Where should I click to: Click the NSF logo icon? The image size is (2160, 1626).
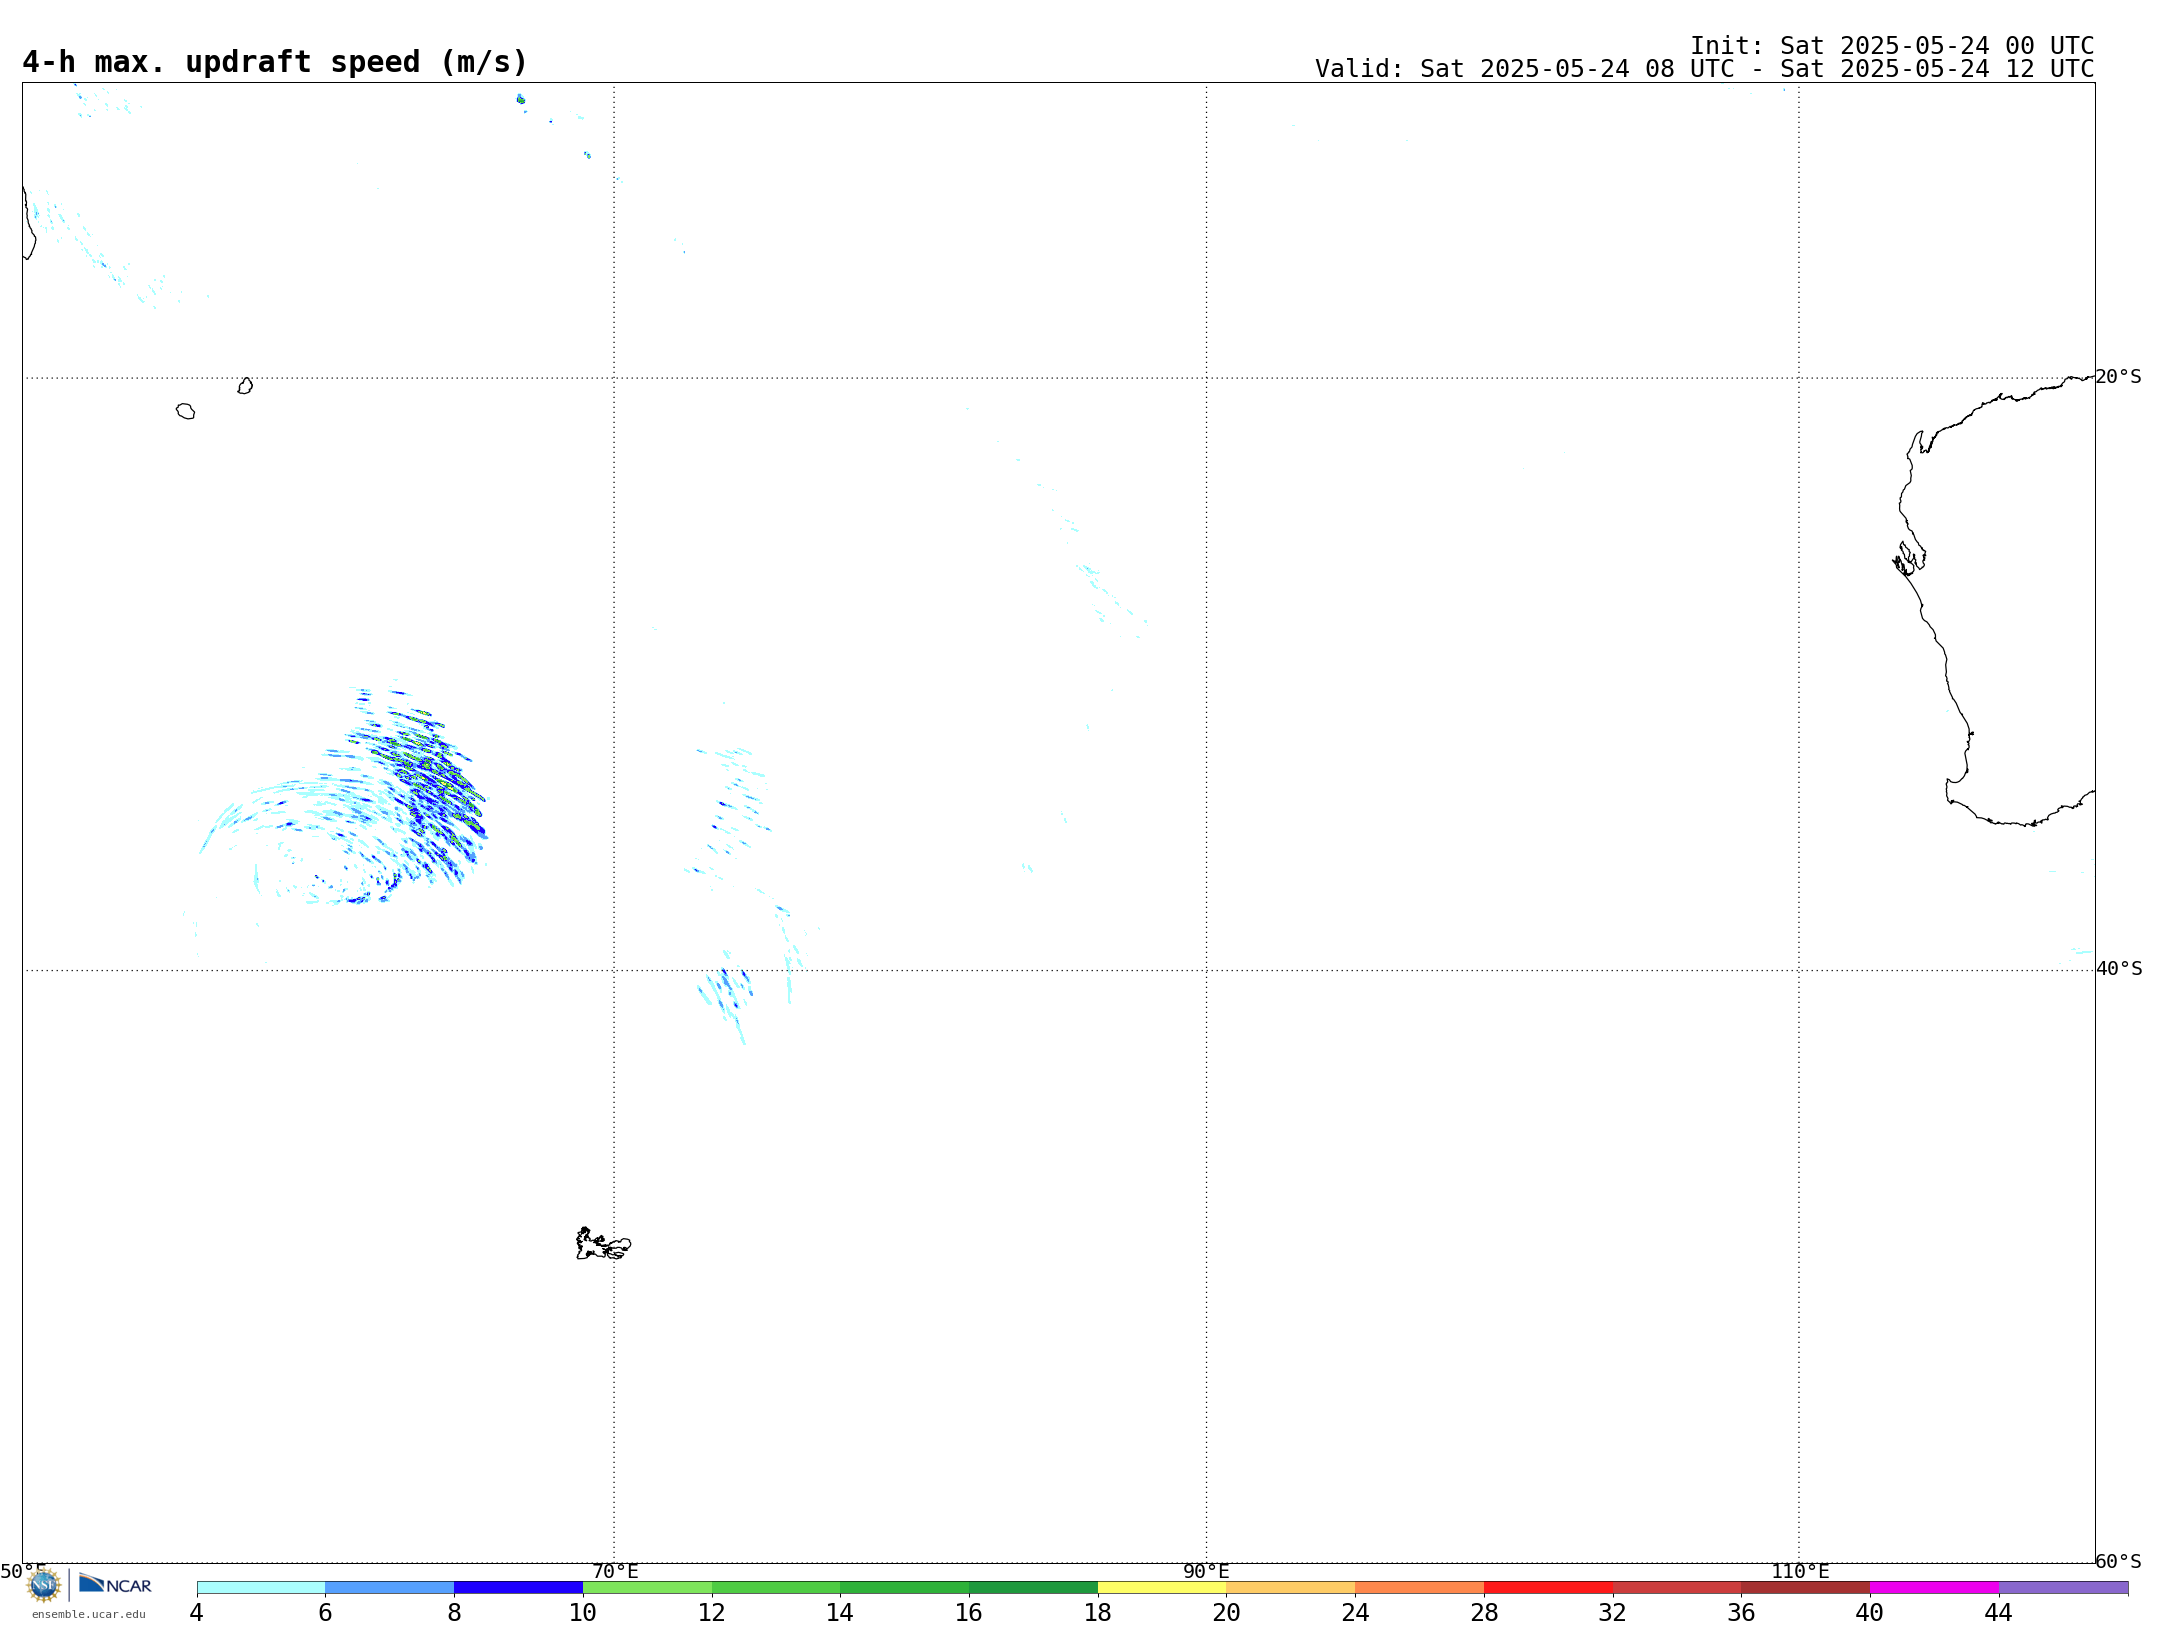44,1584
